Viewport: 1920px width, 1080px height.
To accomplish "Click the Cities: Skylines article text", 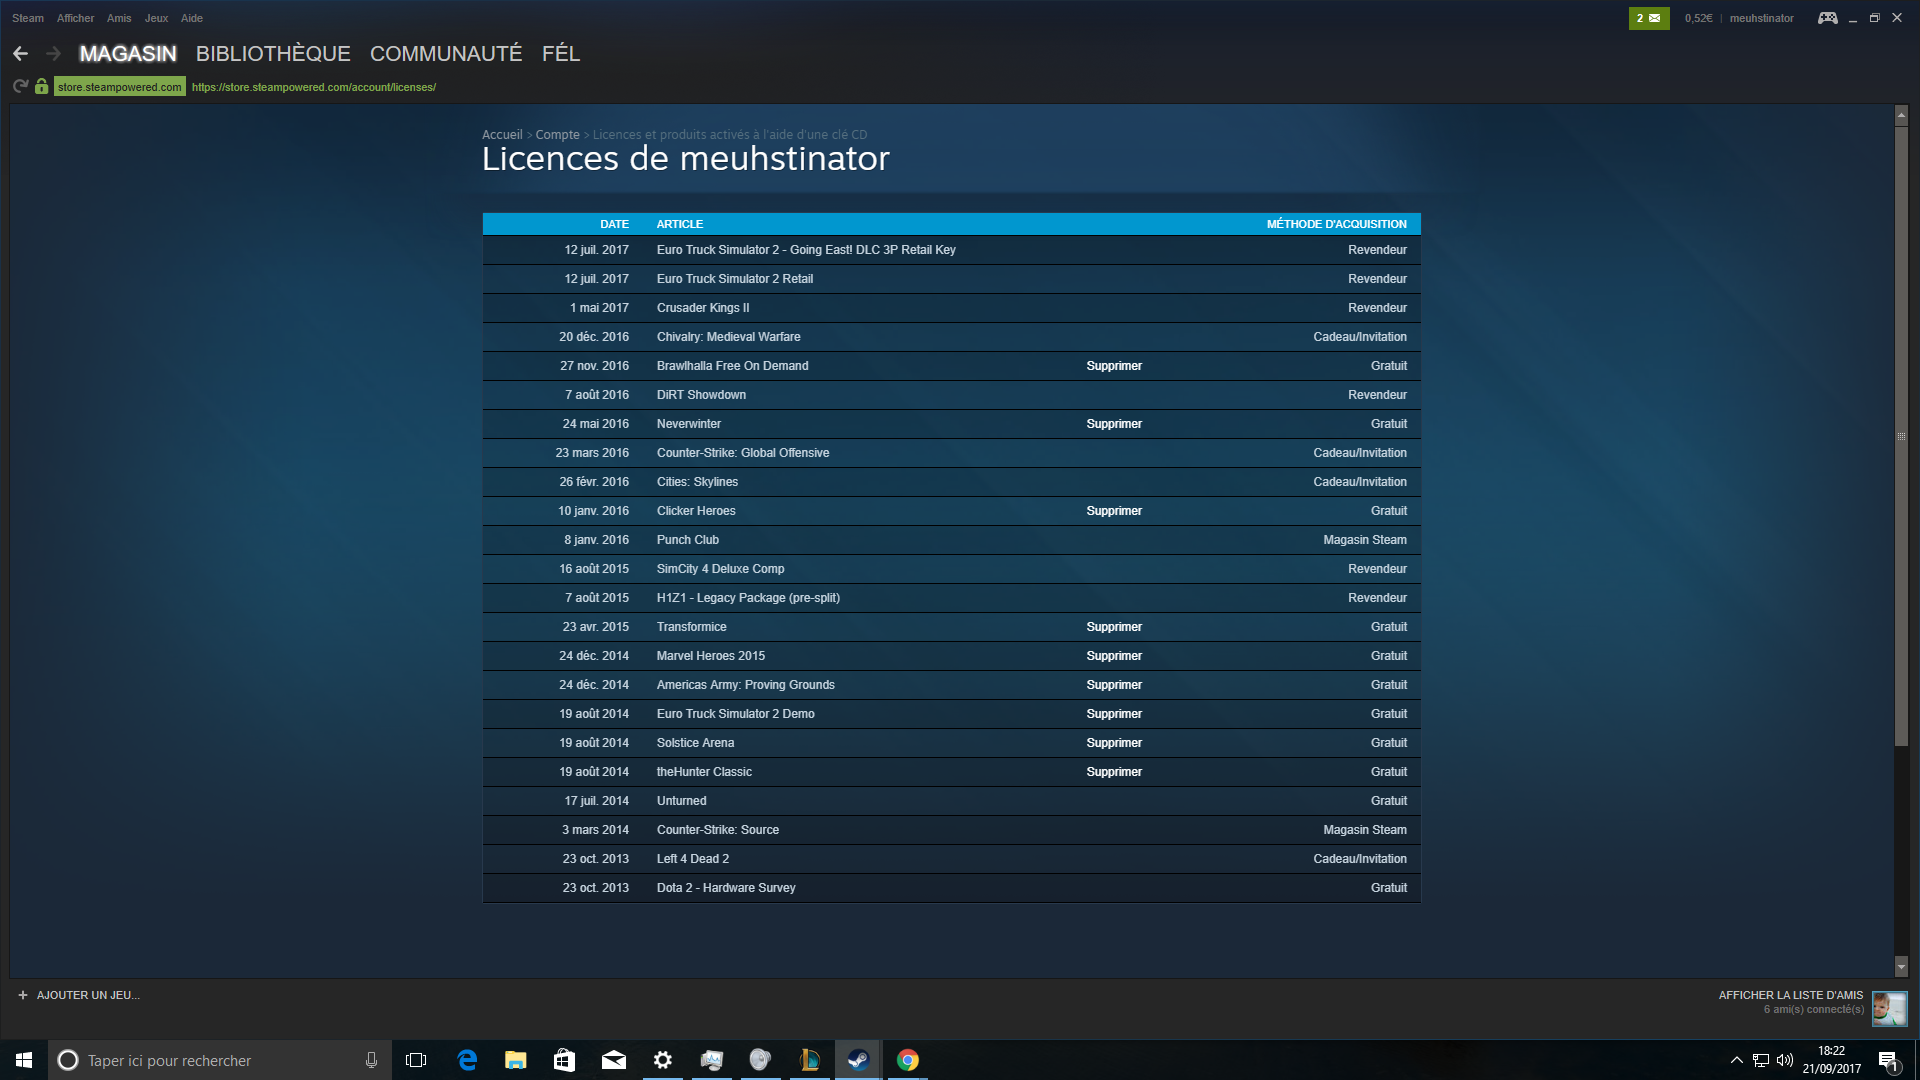I will click(697, 482).
